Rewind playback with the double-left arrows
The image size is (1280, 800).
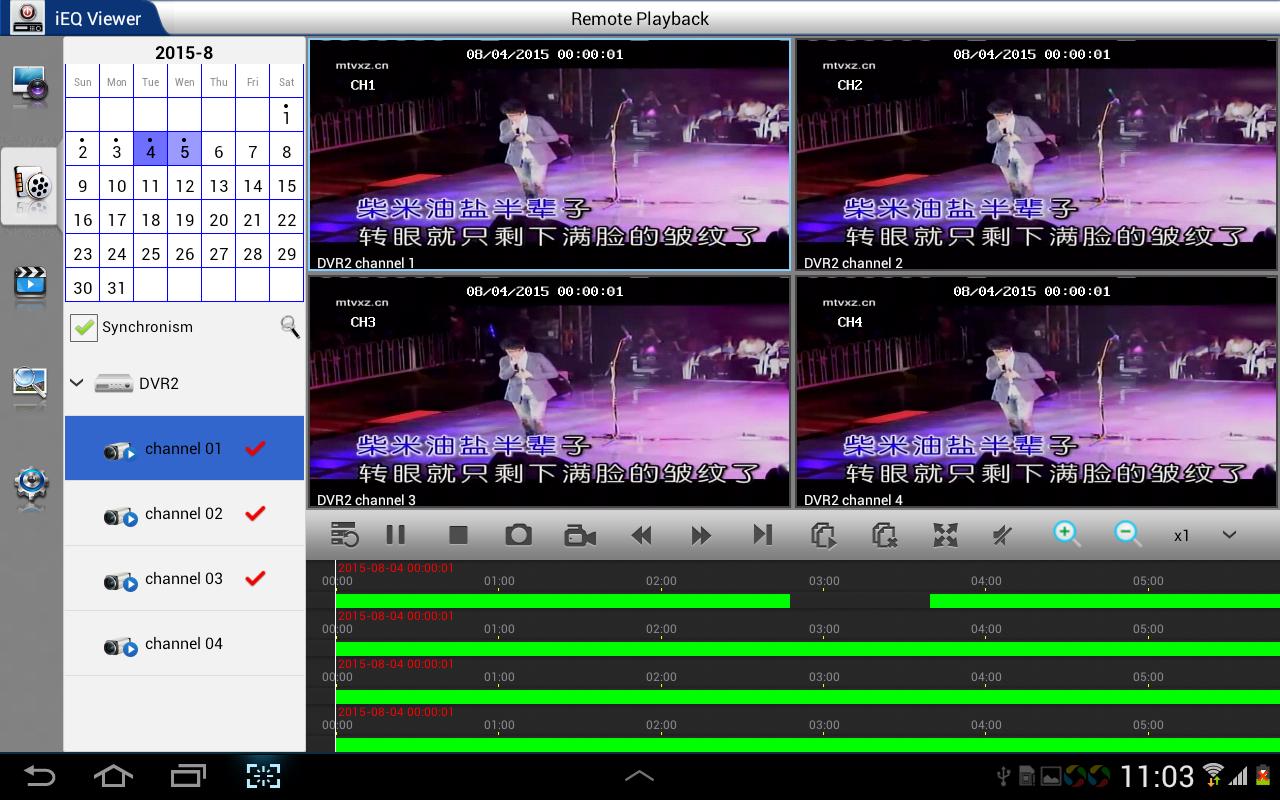click(642, 535)
